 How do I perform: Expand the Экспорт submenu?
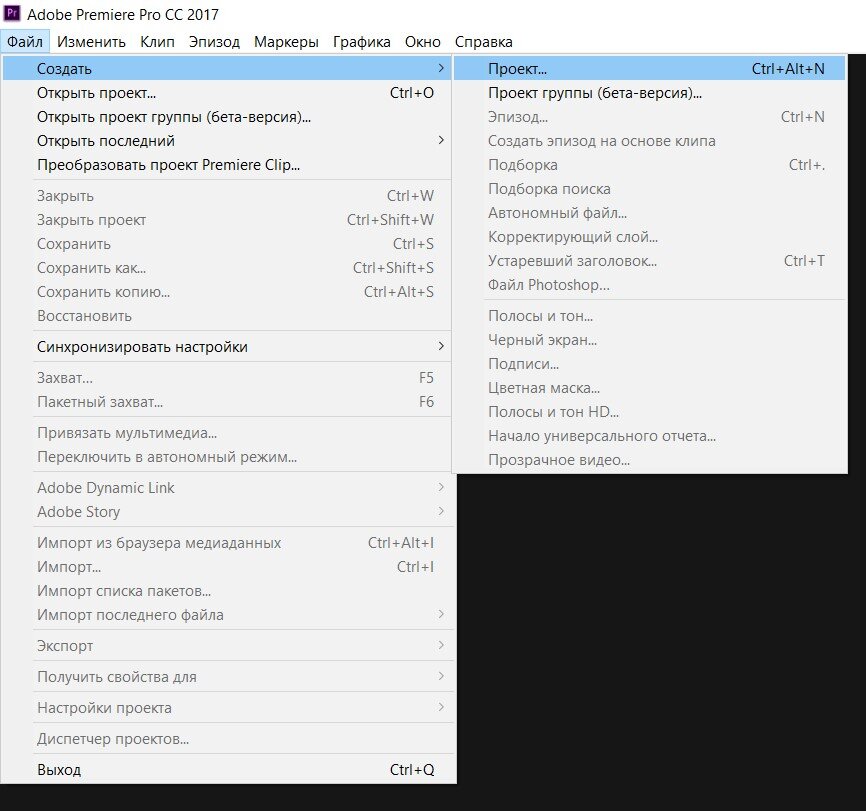point(227,646)
